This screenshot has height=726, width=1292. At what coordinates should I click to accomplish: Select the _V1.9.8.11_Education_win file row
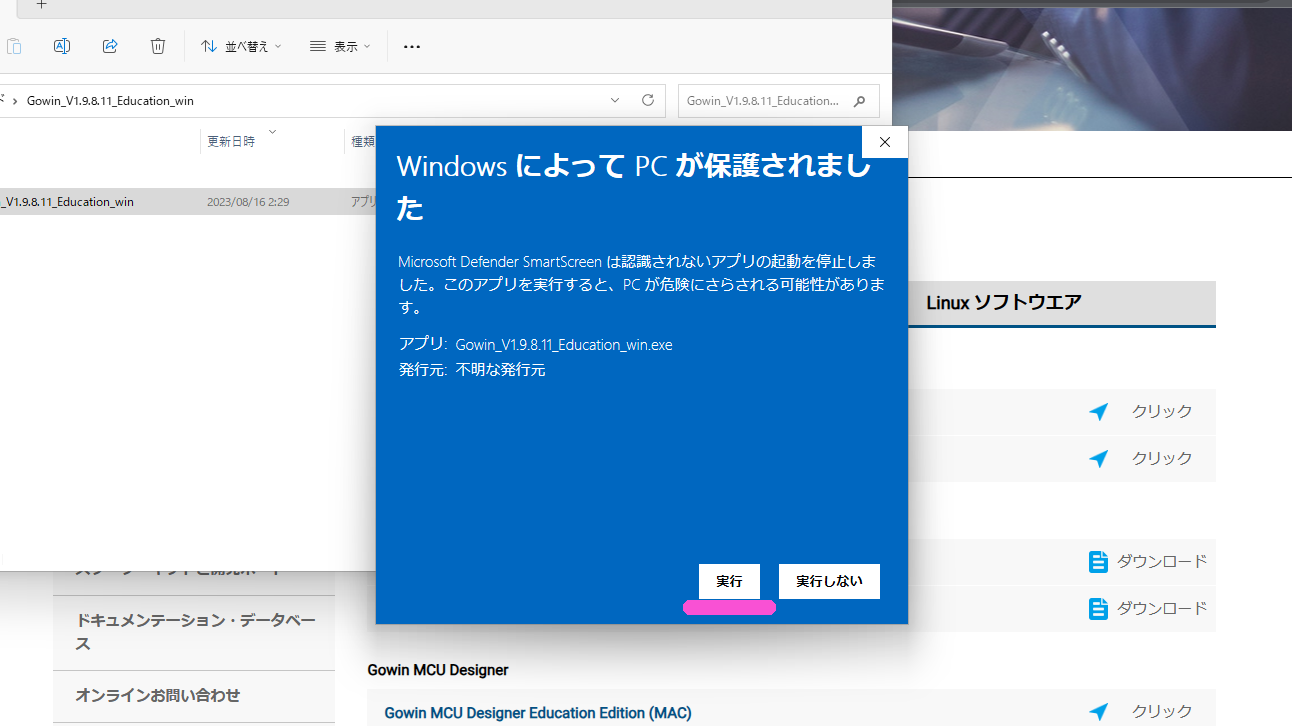(x=188, y=201)
